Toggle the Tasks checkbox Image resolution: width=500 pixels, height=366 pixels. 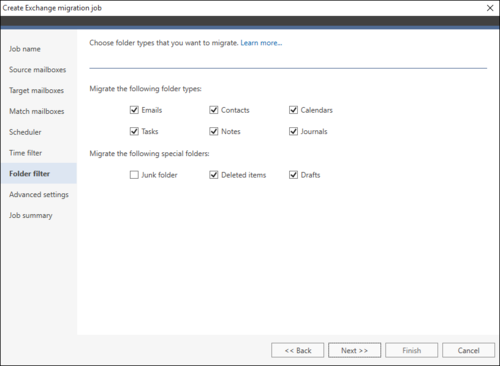(x=134, y=131)
